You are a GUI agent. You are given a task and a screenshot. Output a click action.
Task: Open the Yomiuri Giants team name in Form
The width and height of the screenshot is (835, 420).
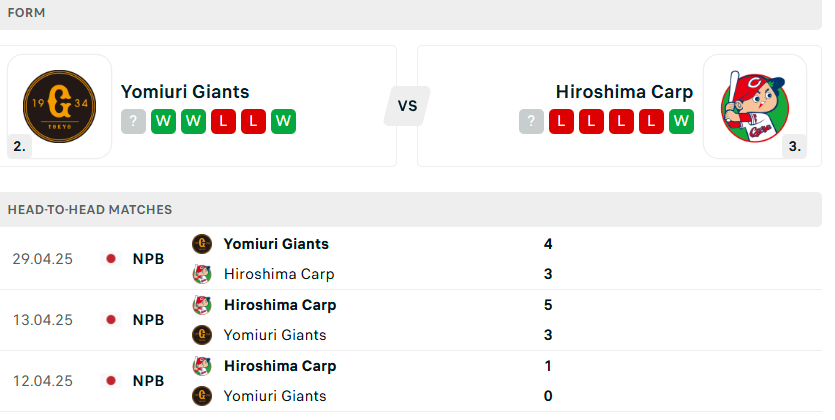(x=185, y=92)
